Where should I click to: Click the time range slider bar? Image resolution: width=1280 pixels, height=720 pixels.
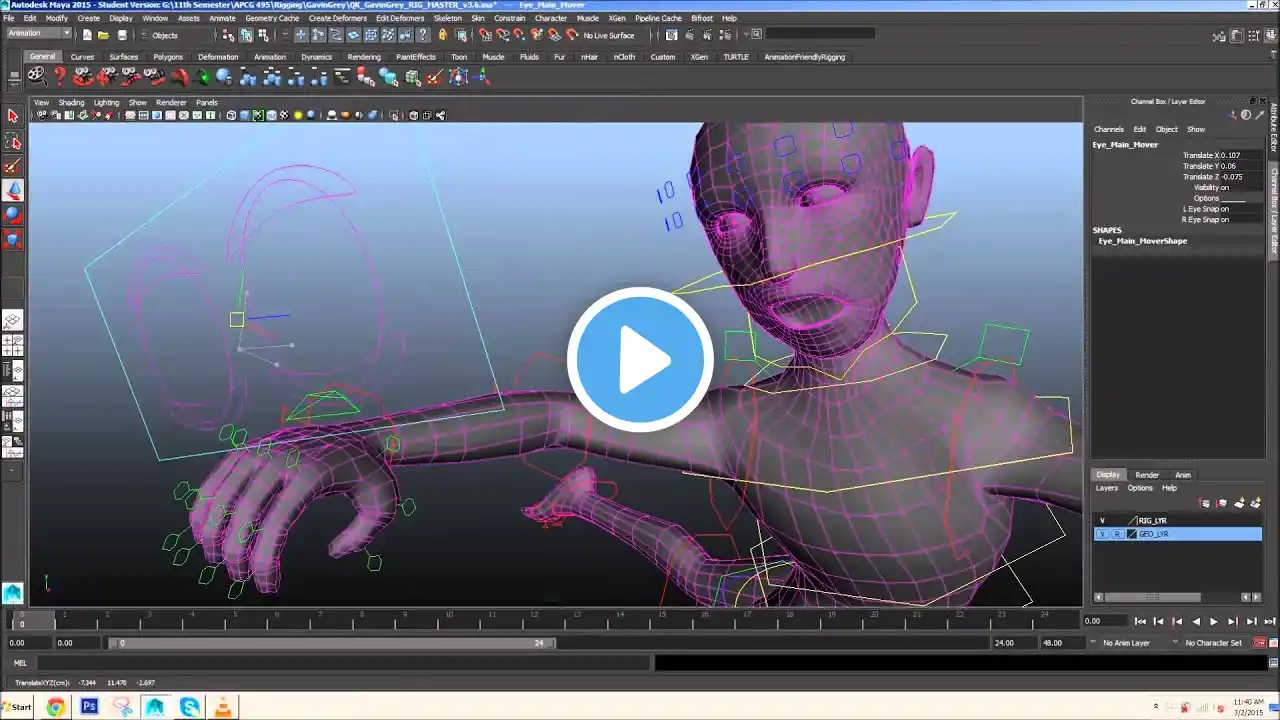330,643
